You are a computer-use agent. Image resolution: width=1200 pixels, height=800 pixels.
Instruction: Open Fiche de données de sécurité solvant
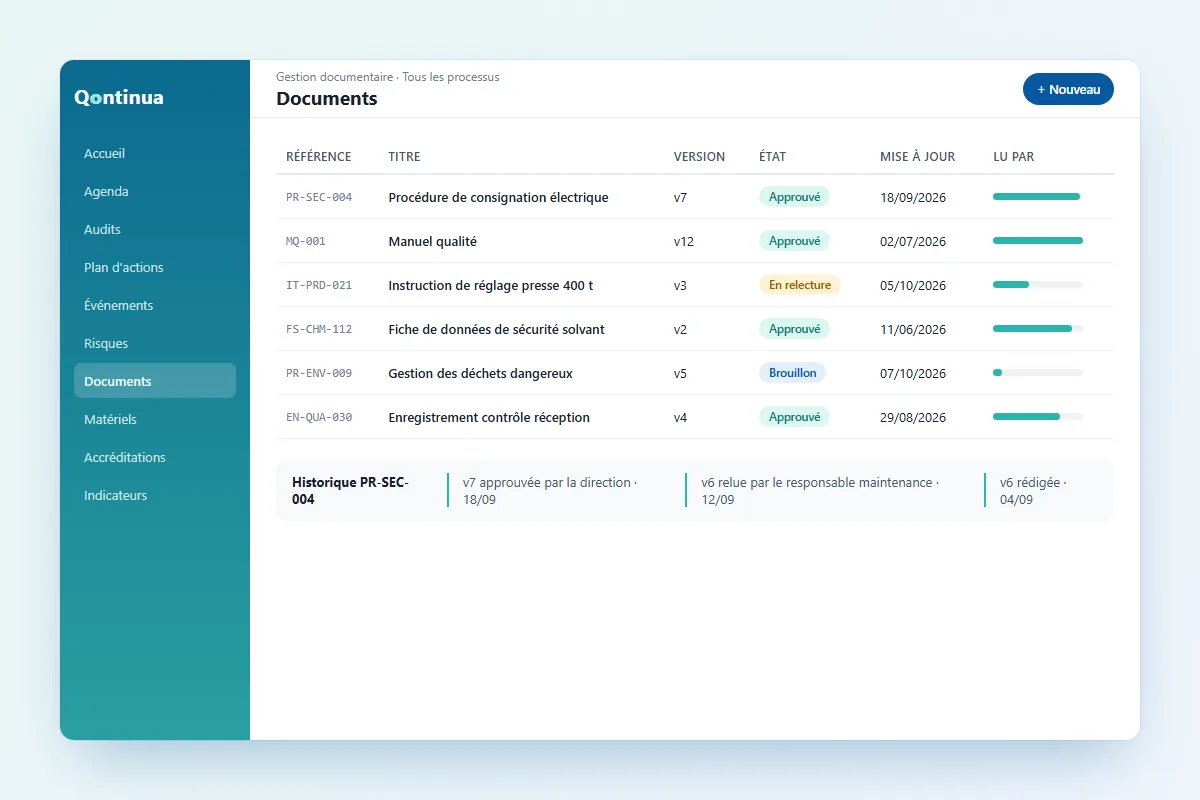click(496, 329)
